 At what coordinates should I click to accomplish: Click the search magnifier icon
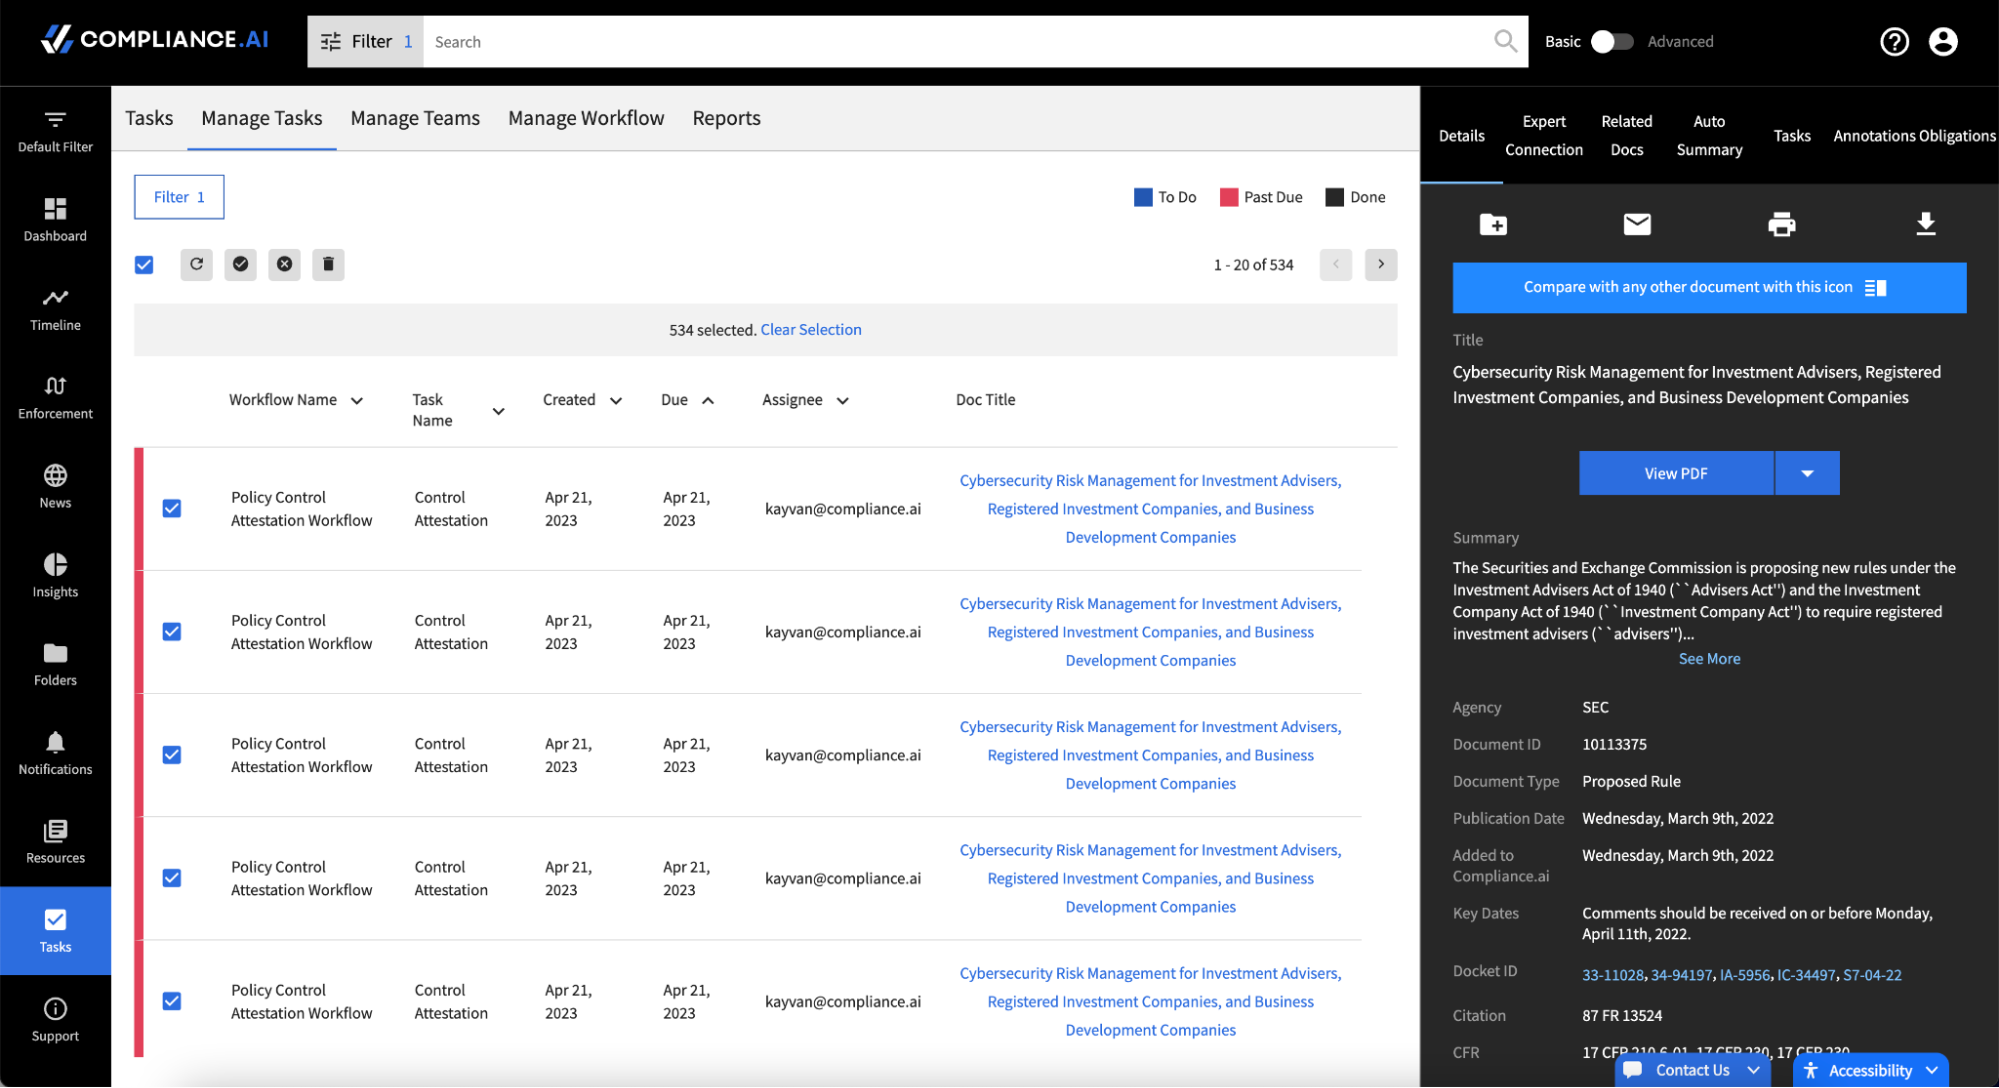[1505, 41]
